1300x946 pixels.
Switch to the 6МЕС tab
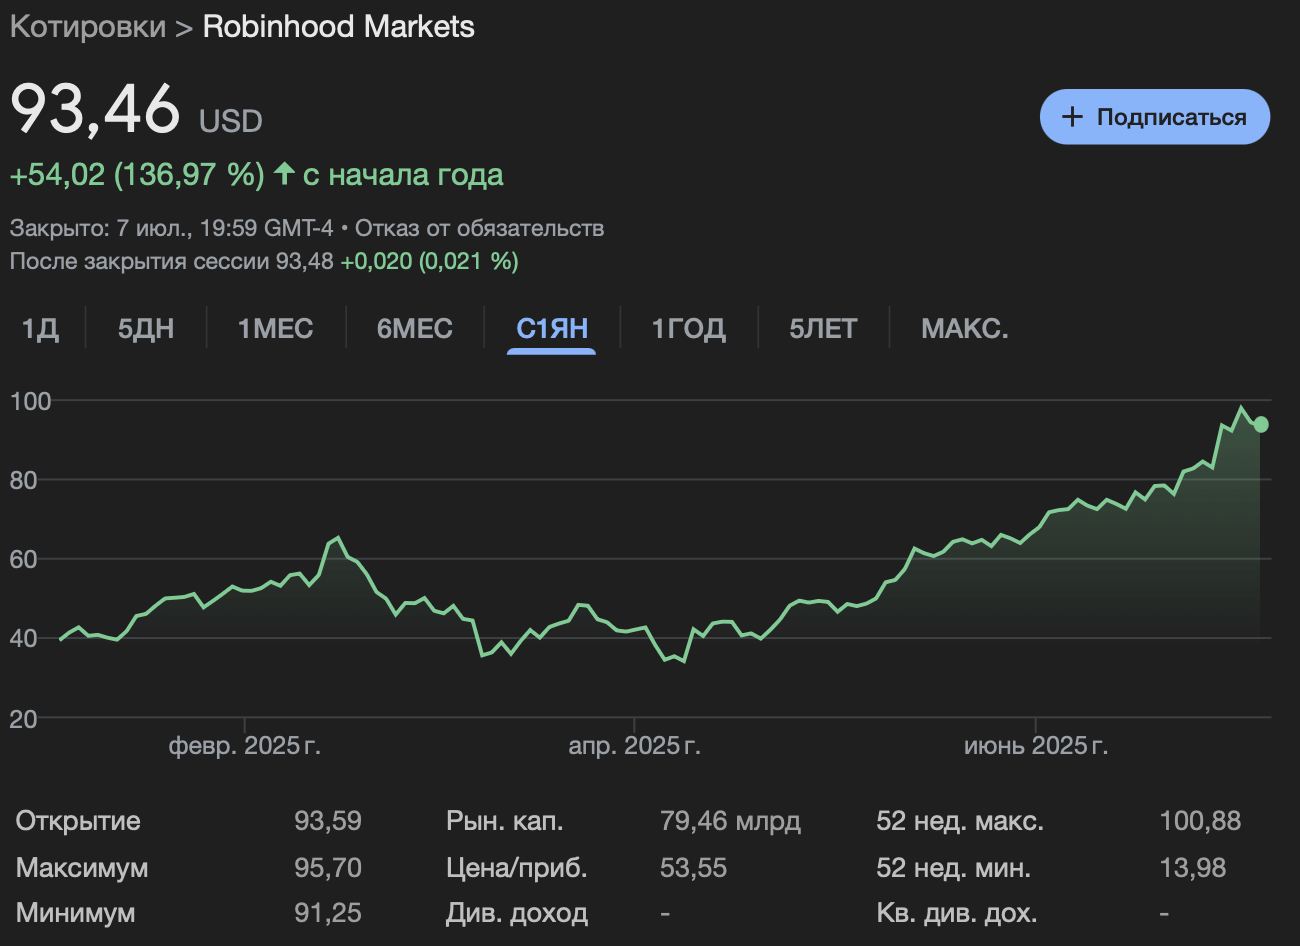[414, 328]
